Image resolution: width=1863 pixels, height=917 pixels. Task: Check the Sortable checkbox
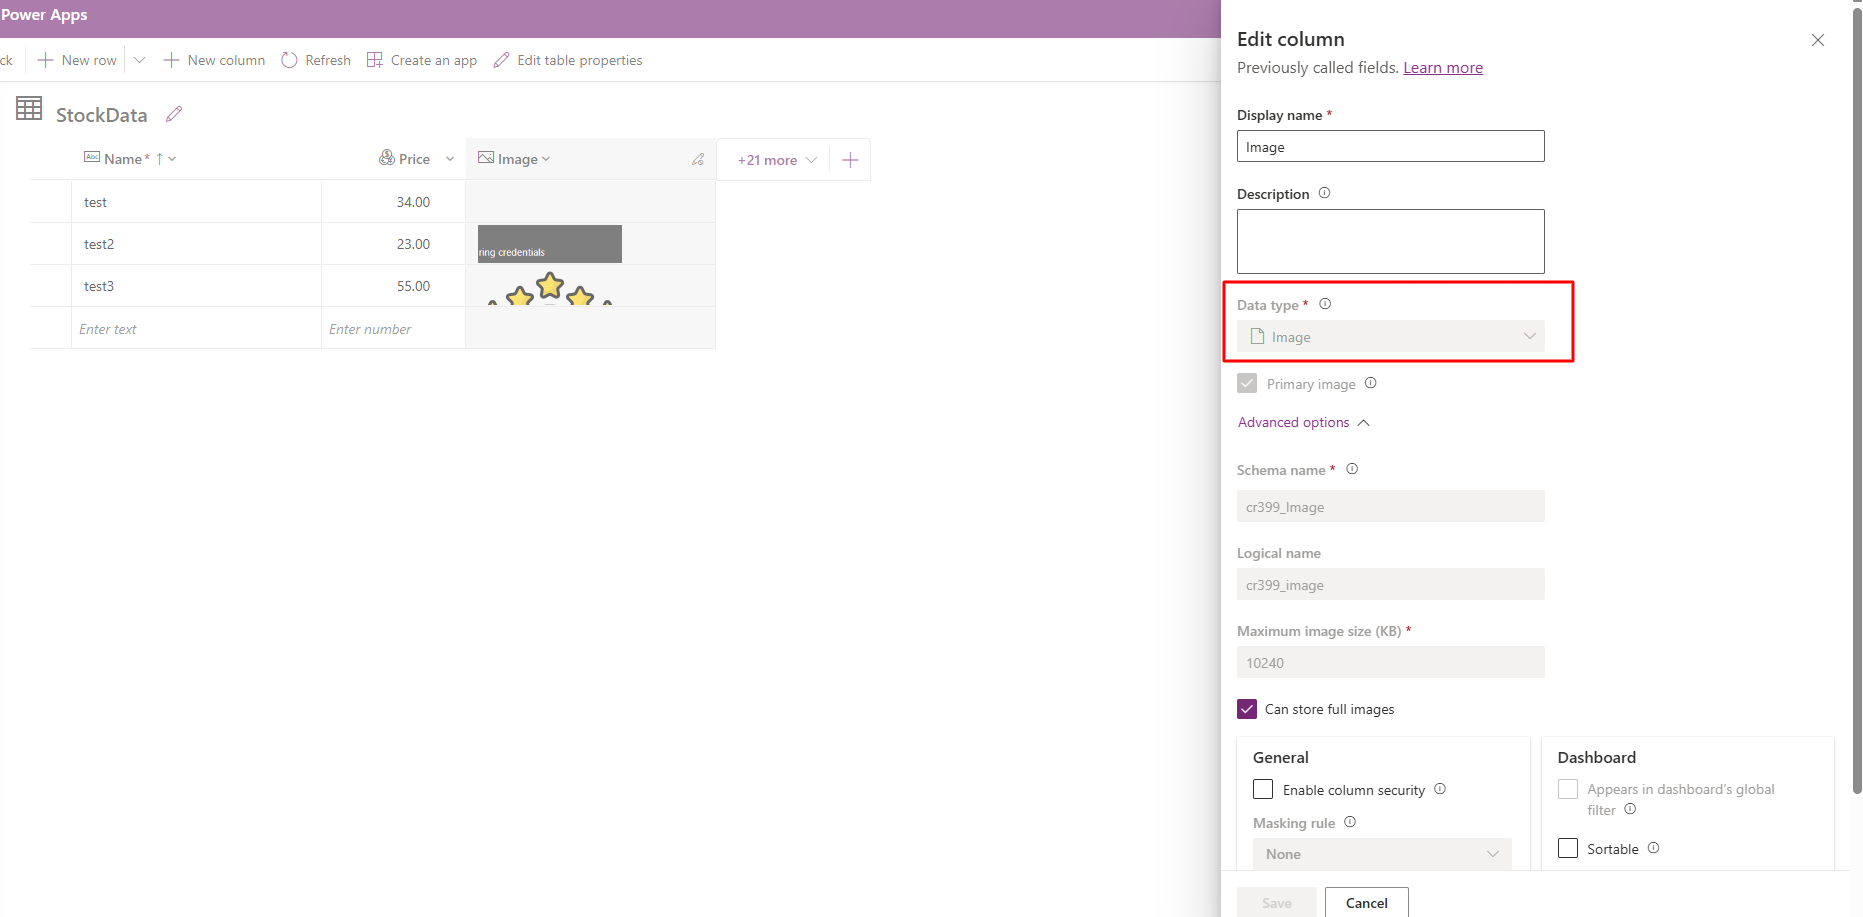coord(1568,848)
